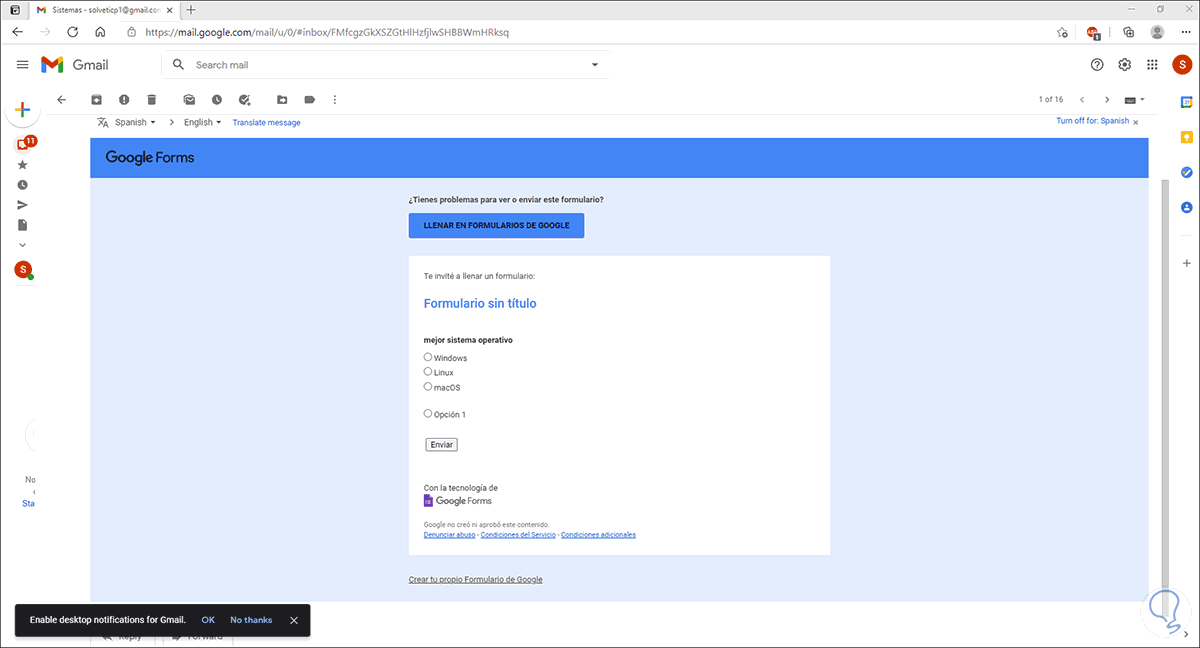Open Denunciar abuso link
1200x648 pixels.
[450, 535]
